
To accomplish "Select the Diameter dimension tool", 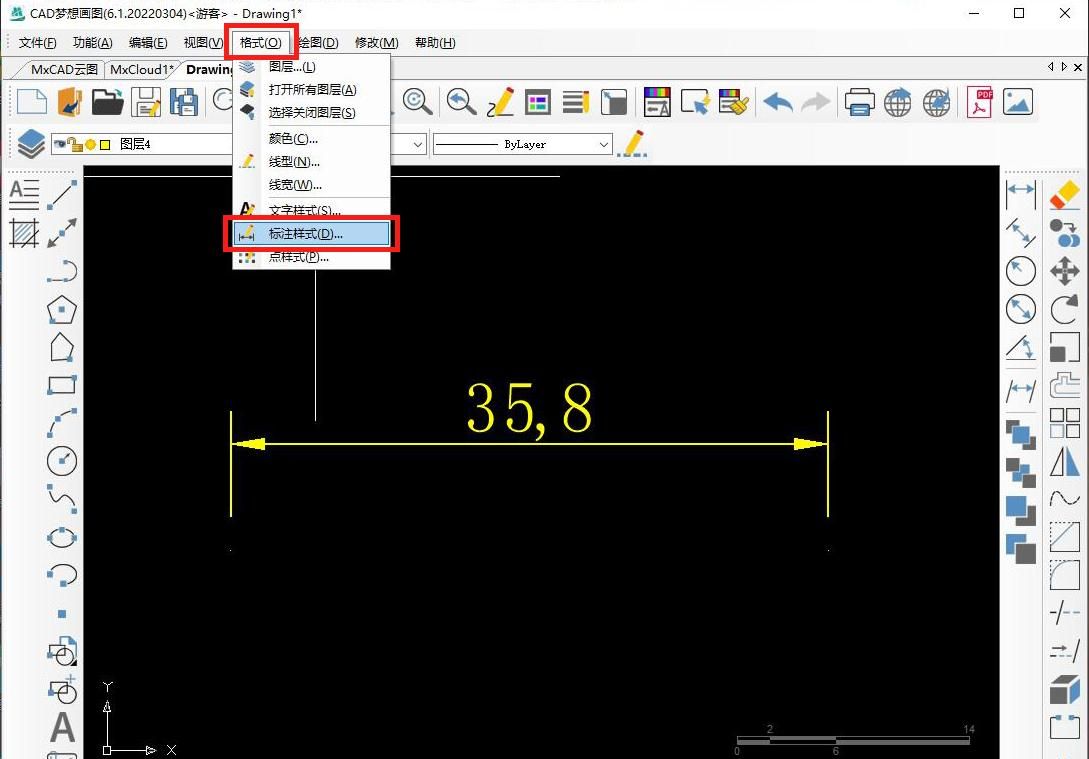I will coord(1021,310).
